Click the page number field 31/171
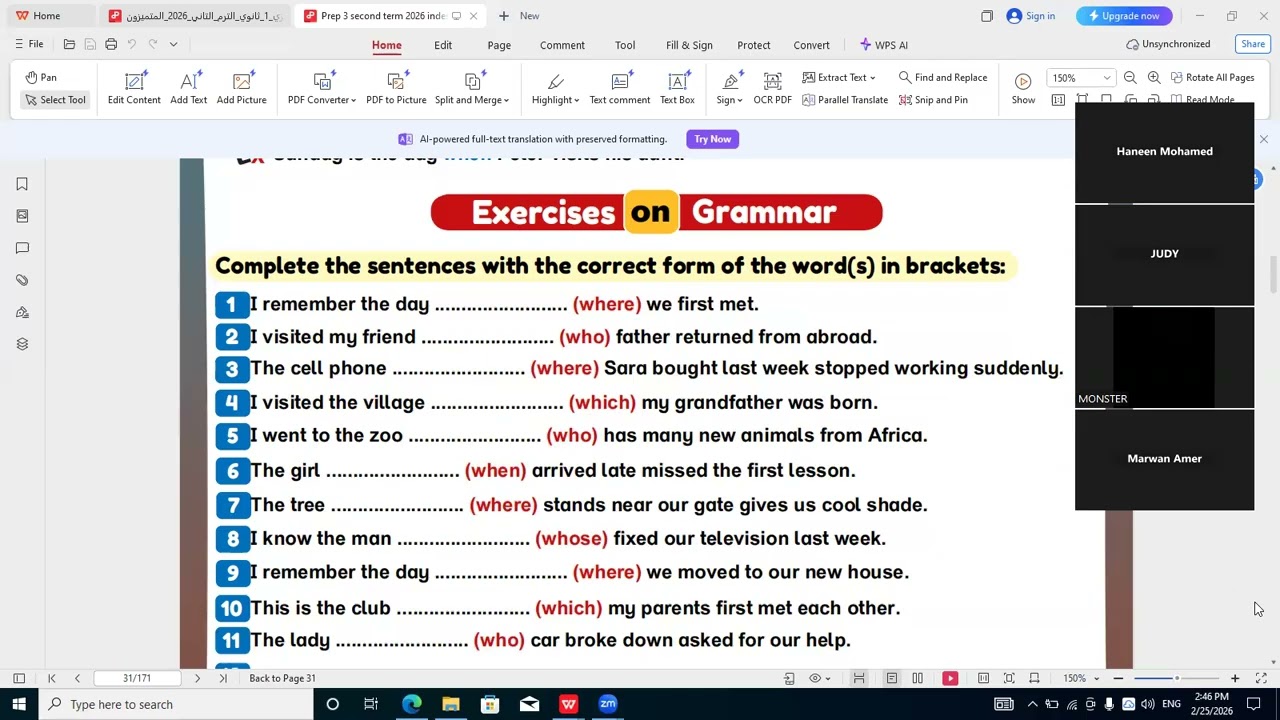The width and height of the screenshot is (1280, 720). [x=137, y=678]
